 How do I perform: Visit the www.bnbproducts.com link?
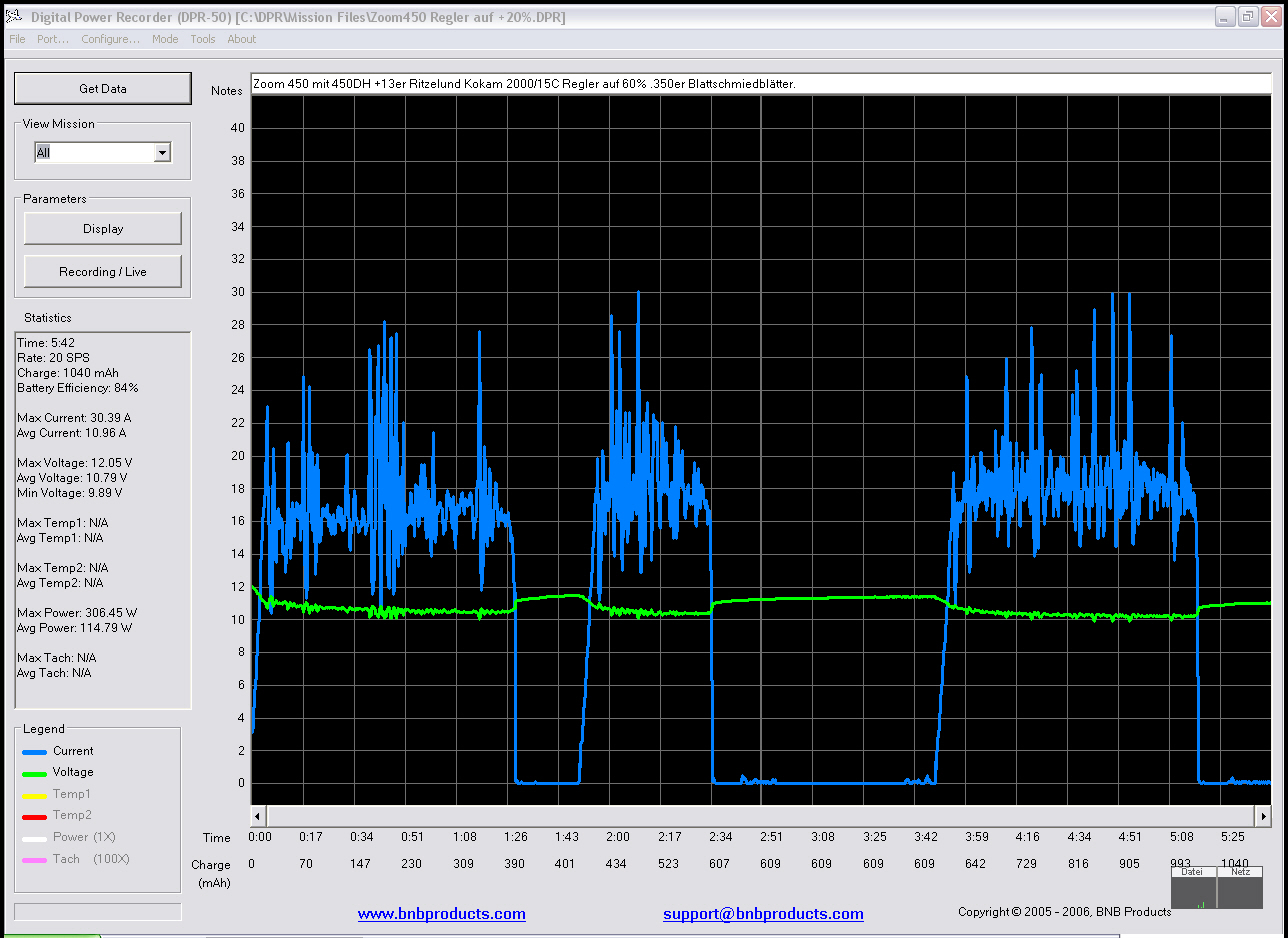pos(442,914)
